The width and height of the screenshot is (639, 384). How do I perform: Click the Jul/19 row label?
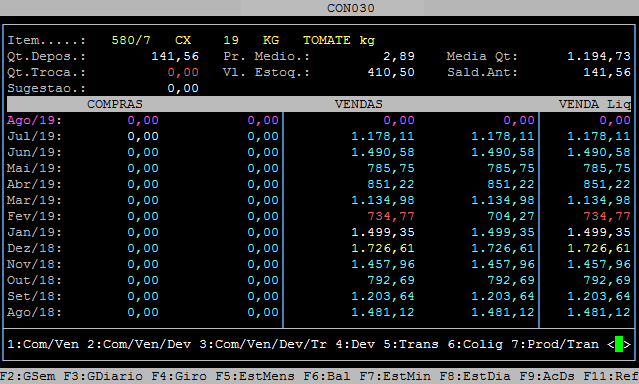(x=34, y=136)
